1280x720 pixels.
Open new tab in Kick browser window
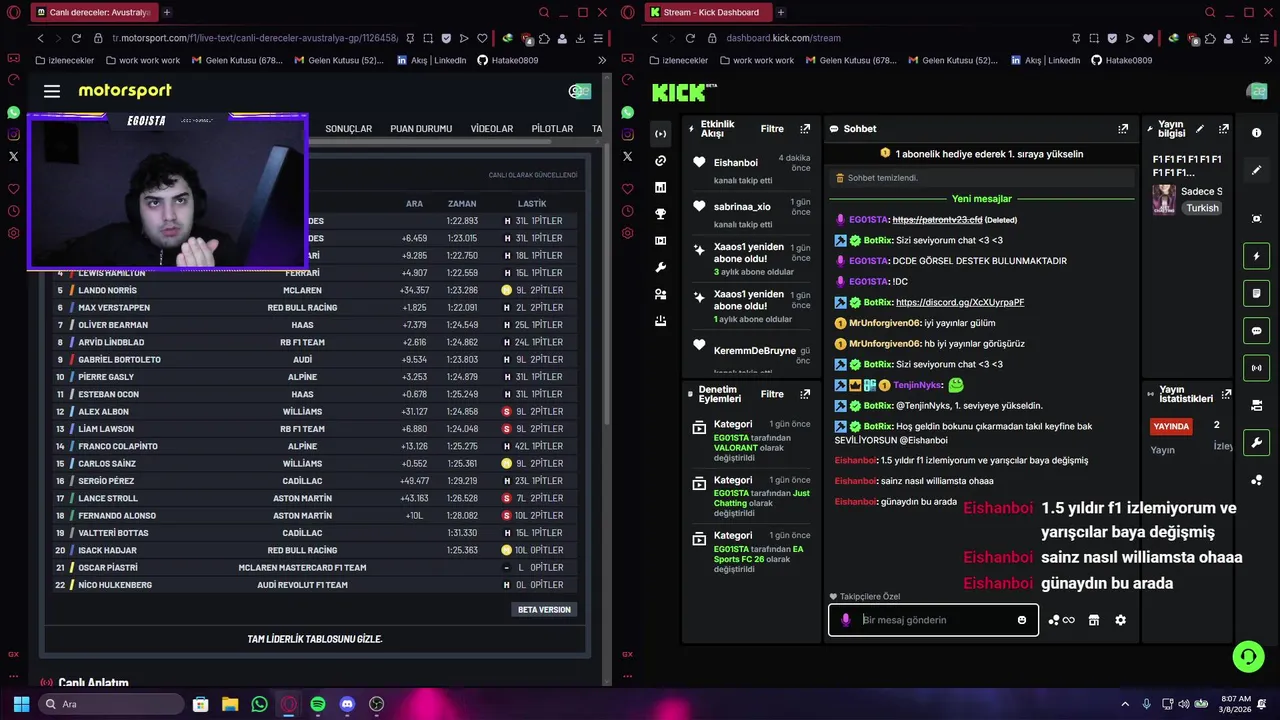[x=780, y=13]
